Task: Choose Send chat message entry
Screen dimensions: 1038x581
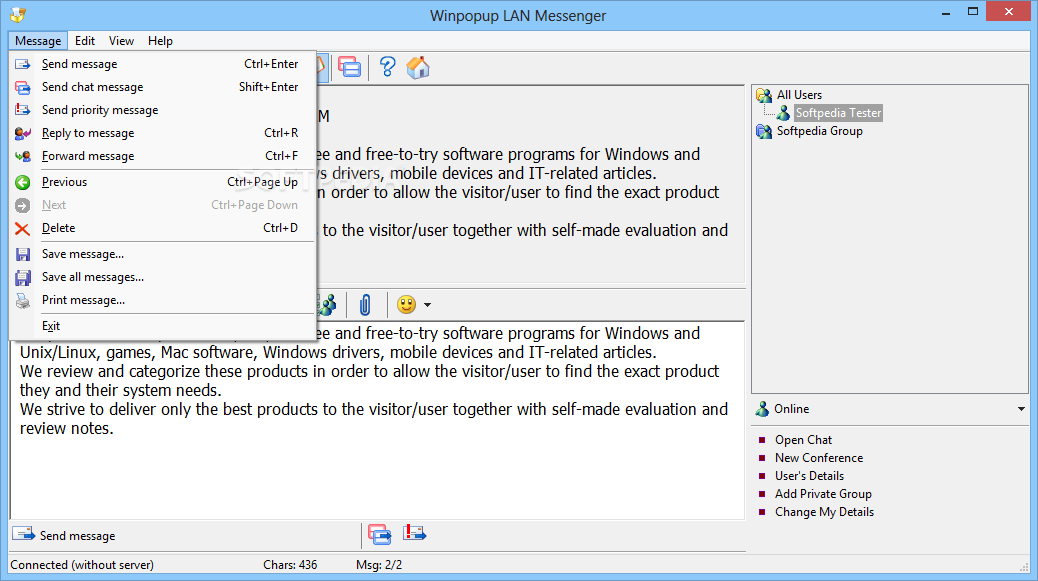Action: point(164,87)
